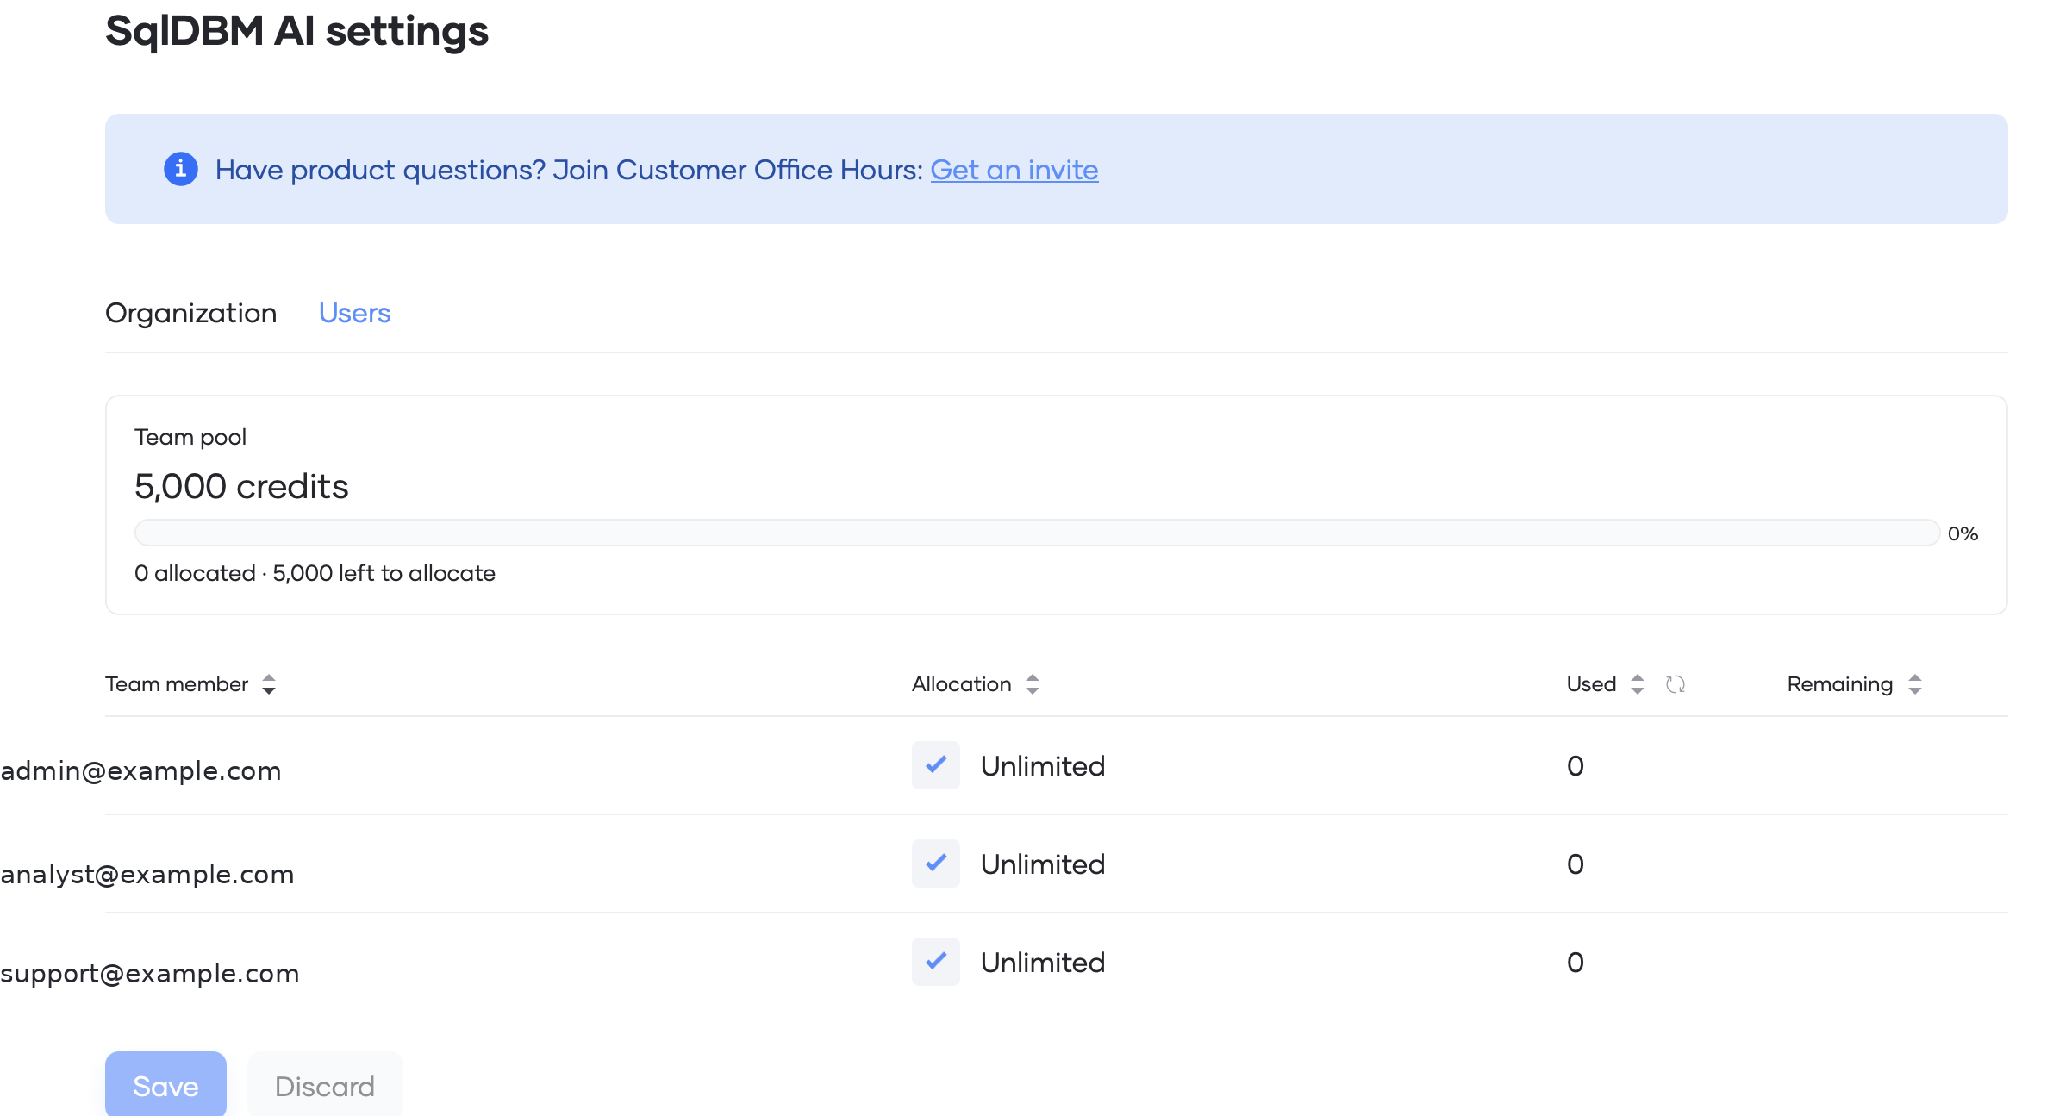Click the Unlimited label for admin@example.com

[x=1043, y=766]
